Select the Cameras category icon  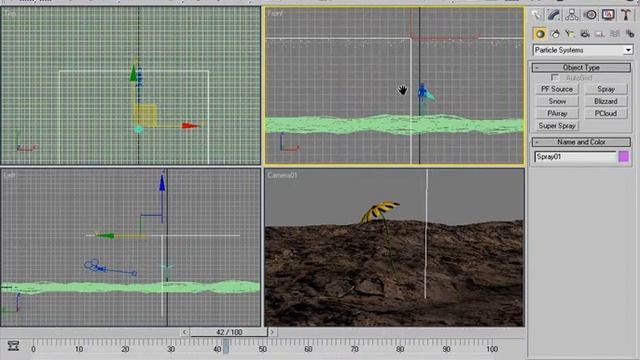[x=585, y=34]
